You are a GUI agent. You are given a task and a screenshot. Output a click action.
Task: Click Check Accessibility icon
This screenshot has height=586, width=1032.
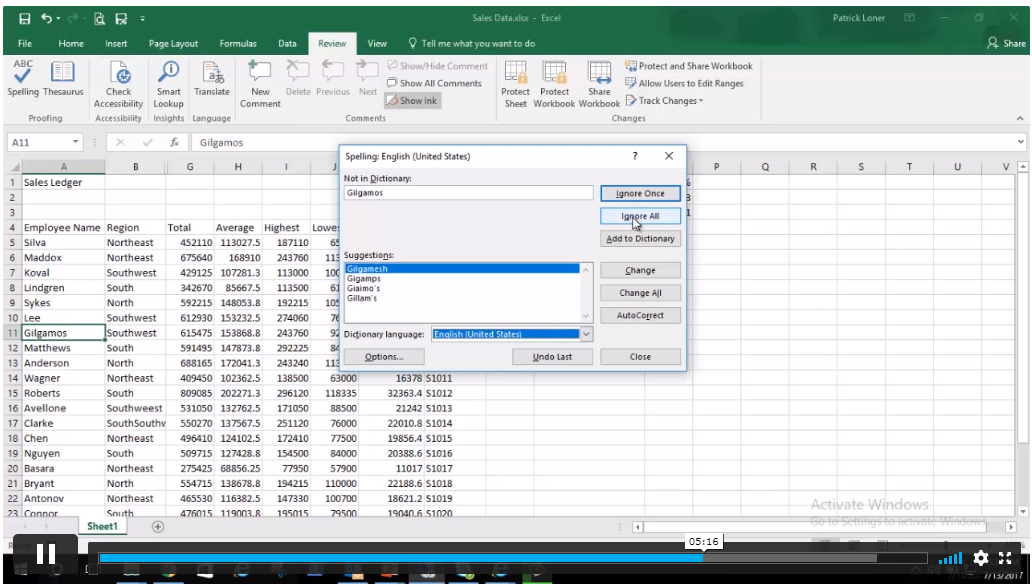[118, 84]
